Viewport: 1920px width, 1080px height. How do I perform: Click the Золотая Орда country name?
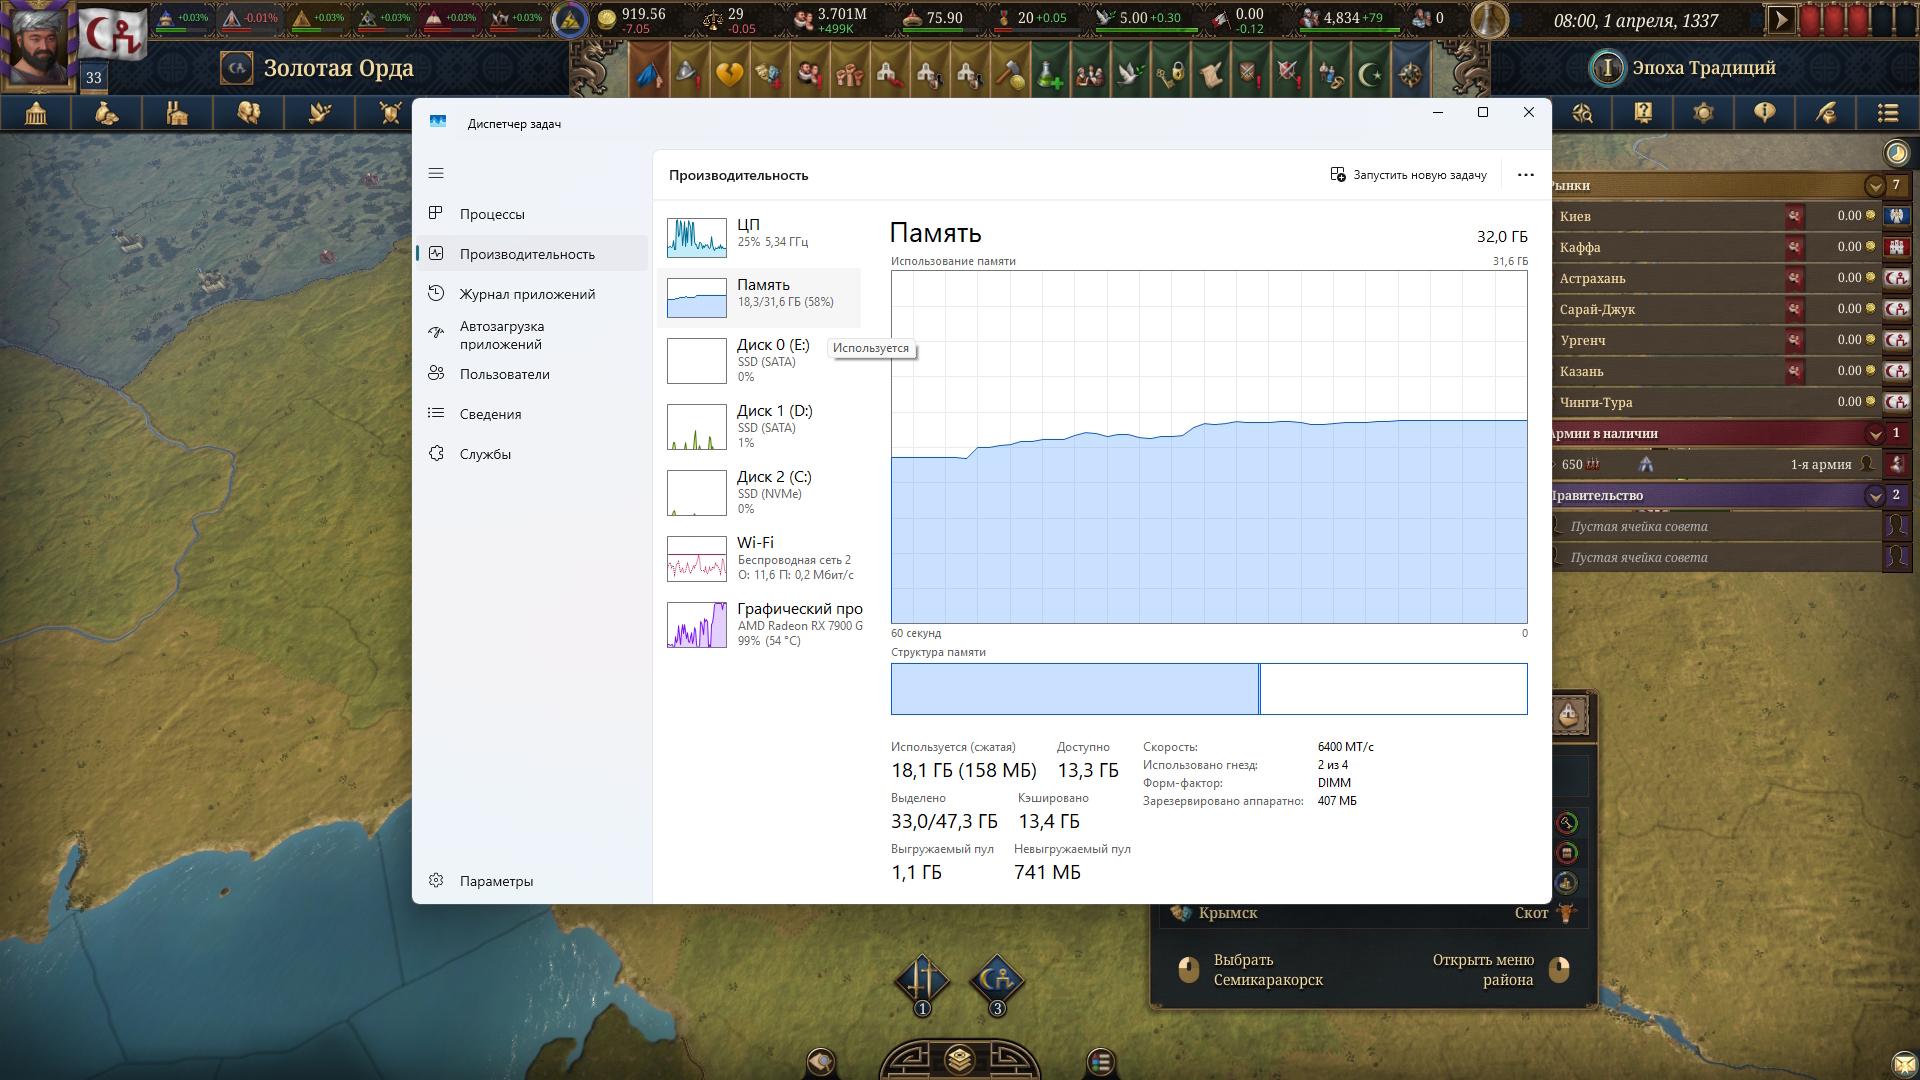tap(339, 68)
